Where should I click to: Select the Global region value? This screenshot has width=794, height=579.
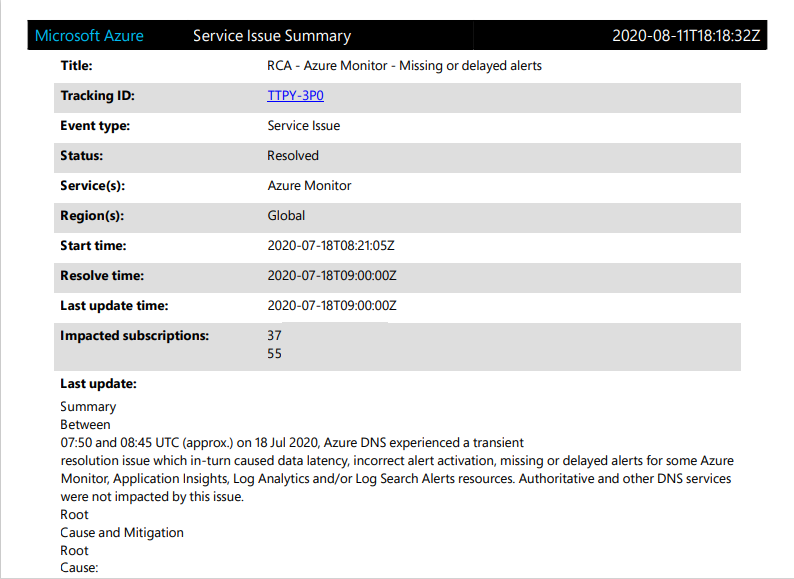(x=286, y=216)
